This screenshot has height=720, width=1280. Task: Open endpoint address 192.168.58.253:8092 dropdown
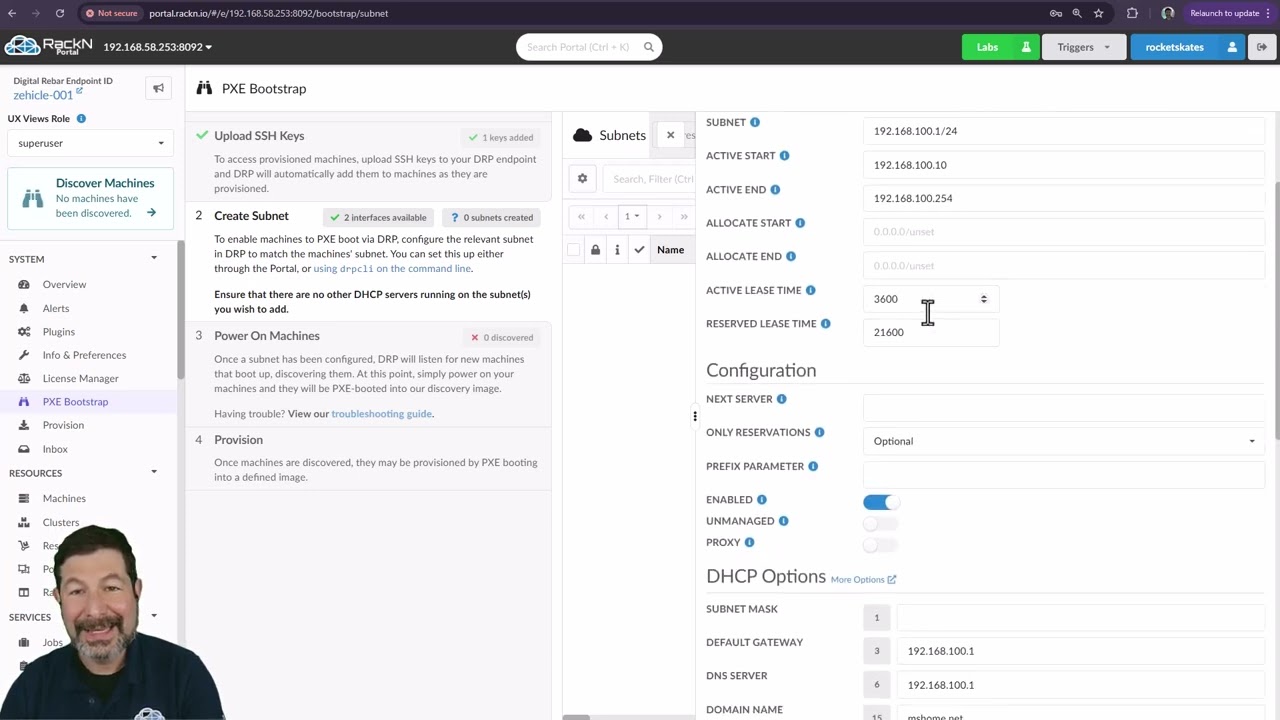[157, 47]
